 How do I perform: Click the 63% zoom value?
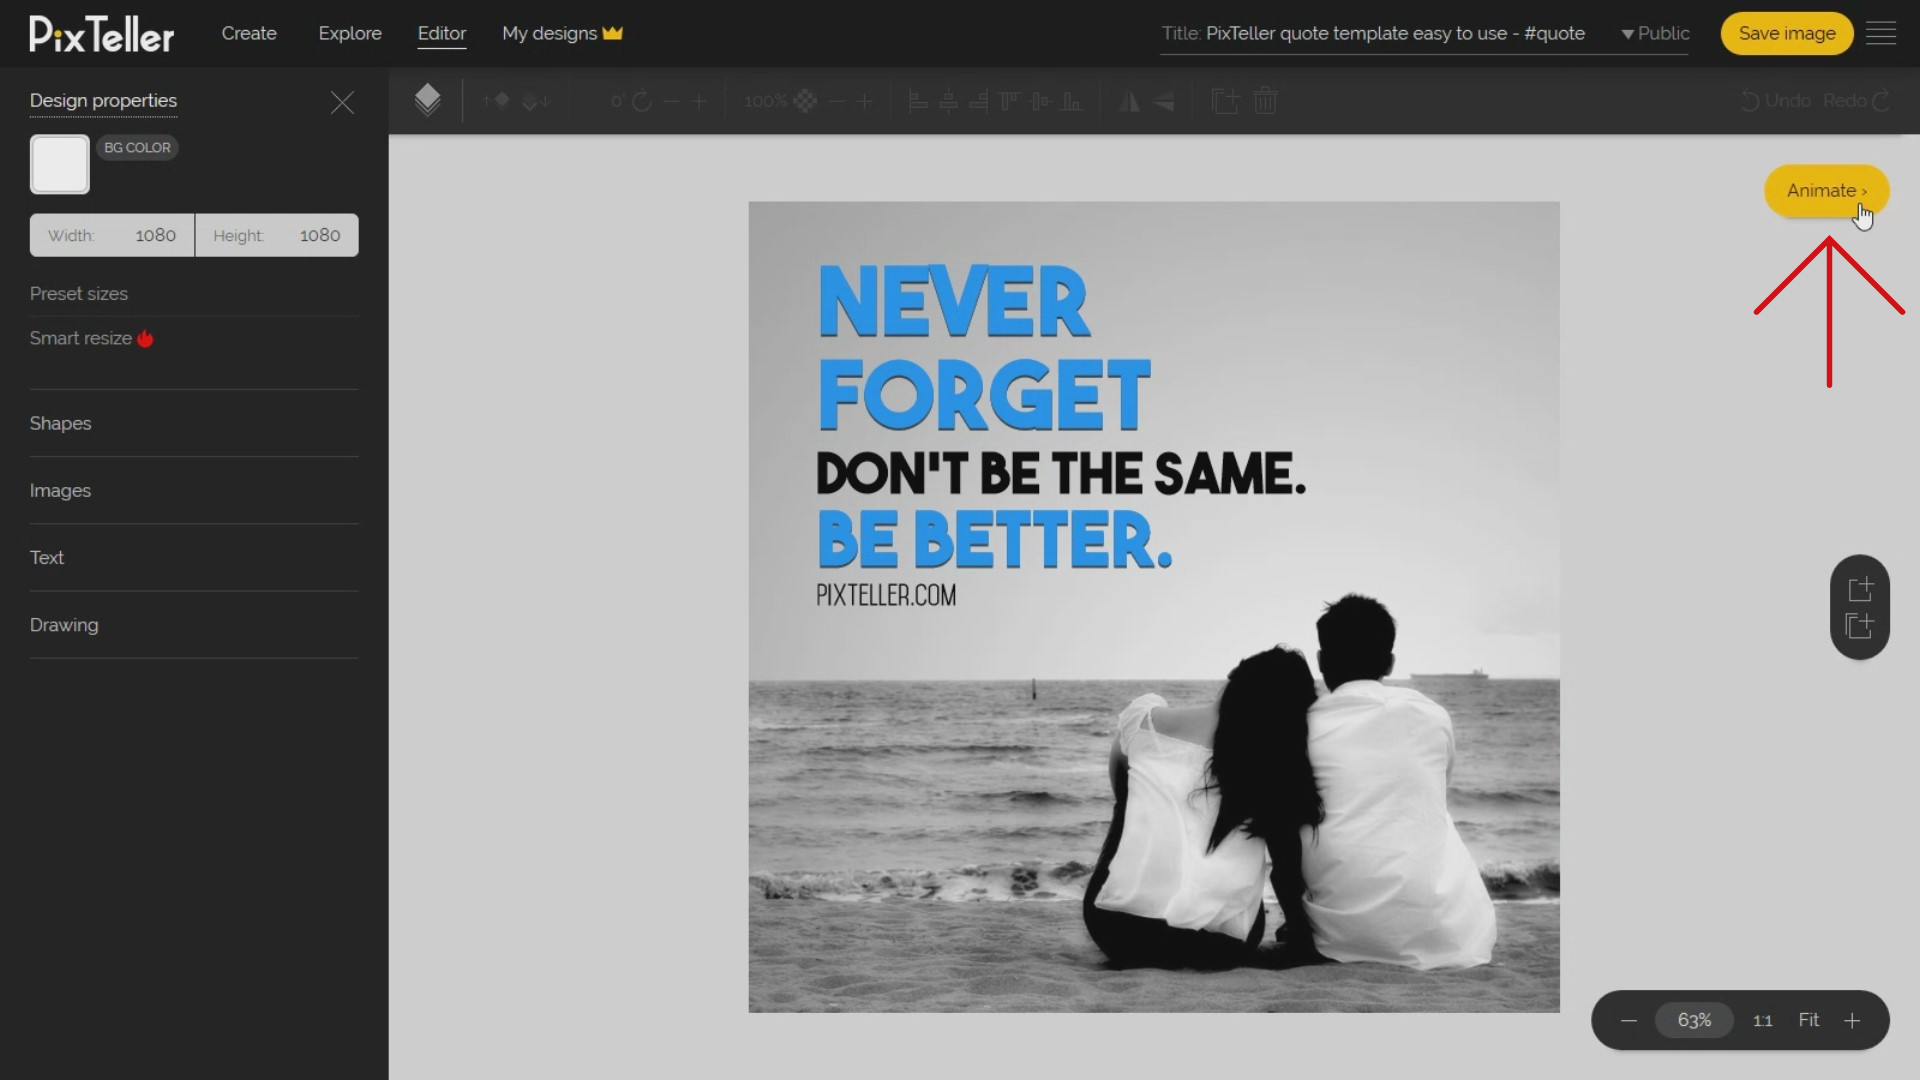(x=1694, y=1020)
